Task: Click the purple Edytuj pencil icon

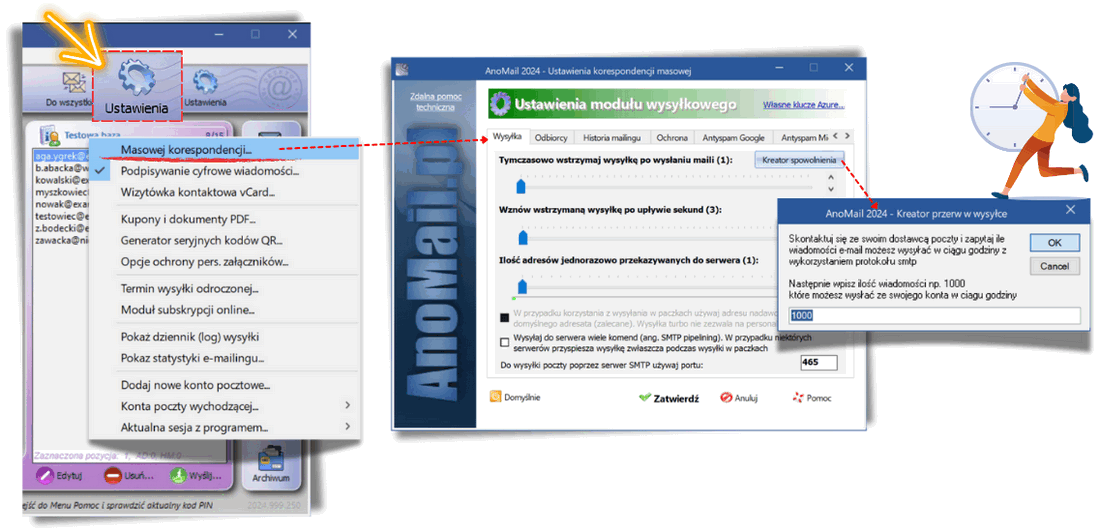Action: coord(47,475)
